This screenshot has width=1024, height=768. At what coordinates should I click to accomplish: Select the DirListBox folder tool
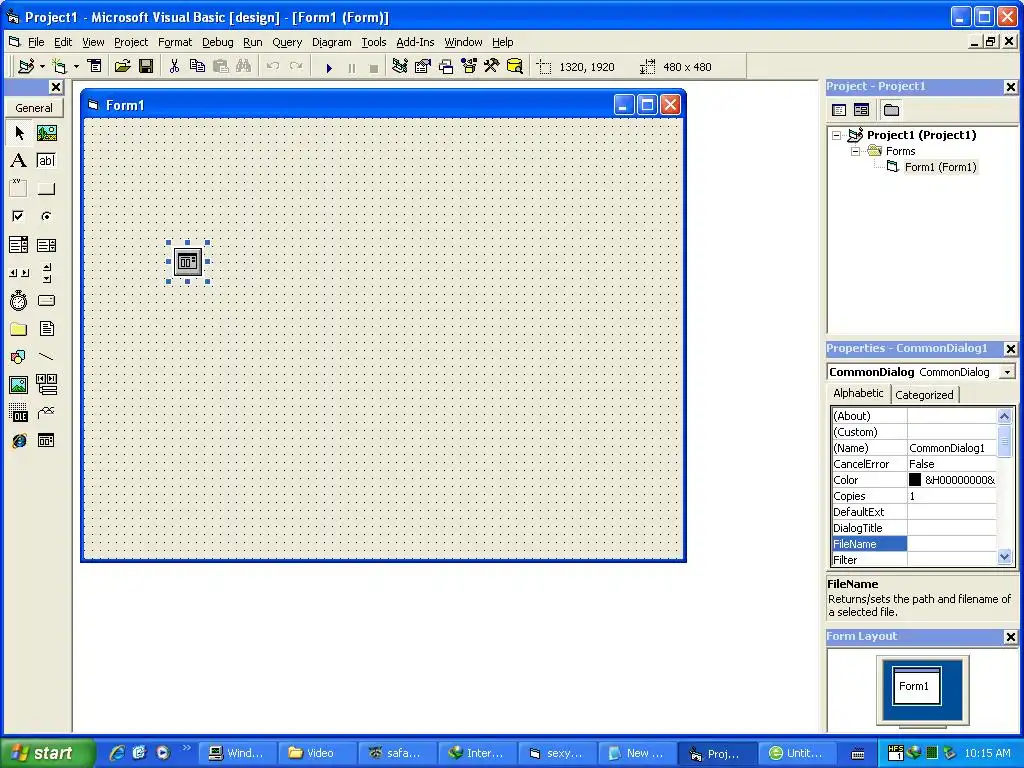[x=19, y=328]
